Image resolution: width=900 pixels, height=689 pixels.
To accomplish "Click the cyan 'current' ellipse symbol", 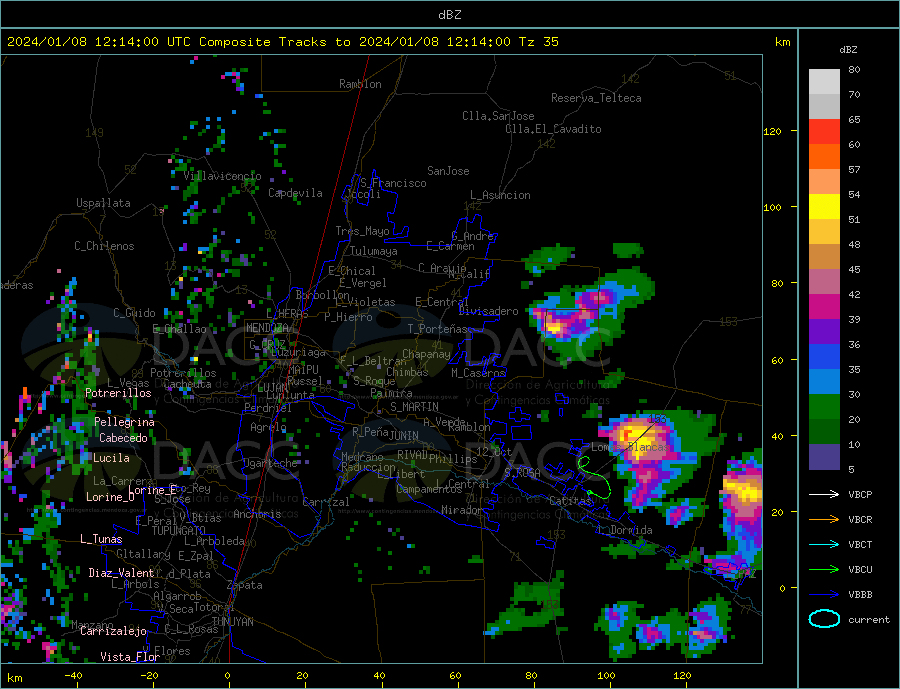I will [824, 619].
